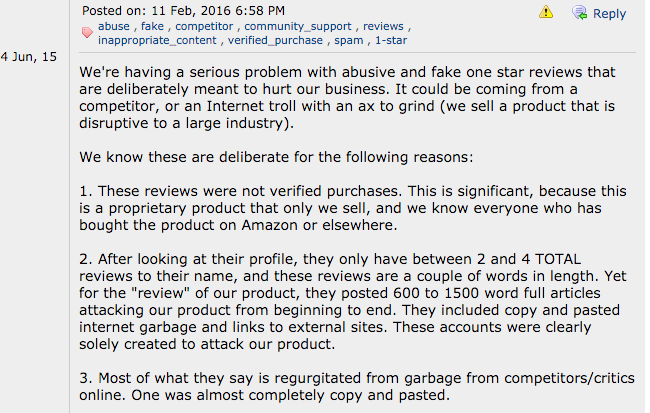This screenshot has height=413, width=650.
Task: Click point 2 about reviewer profiles
Action: (353, 301)
